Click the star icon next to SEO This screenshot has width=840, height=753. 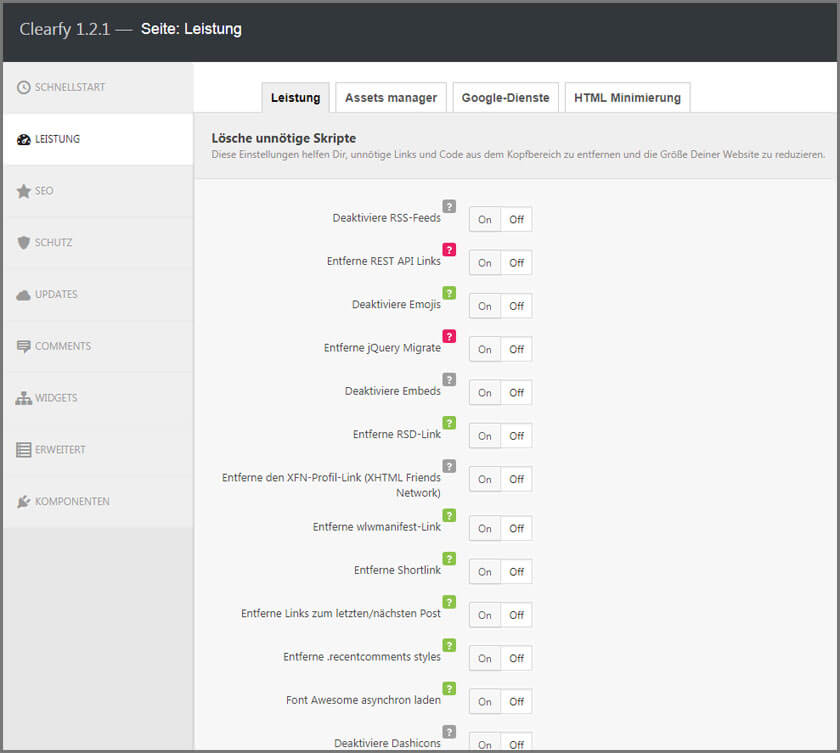[x=24, y=191]
